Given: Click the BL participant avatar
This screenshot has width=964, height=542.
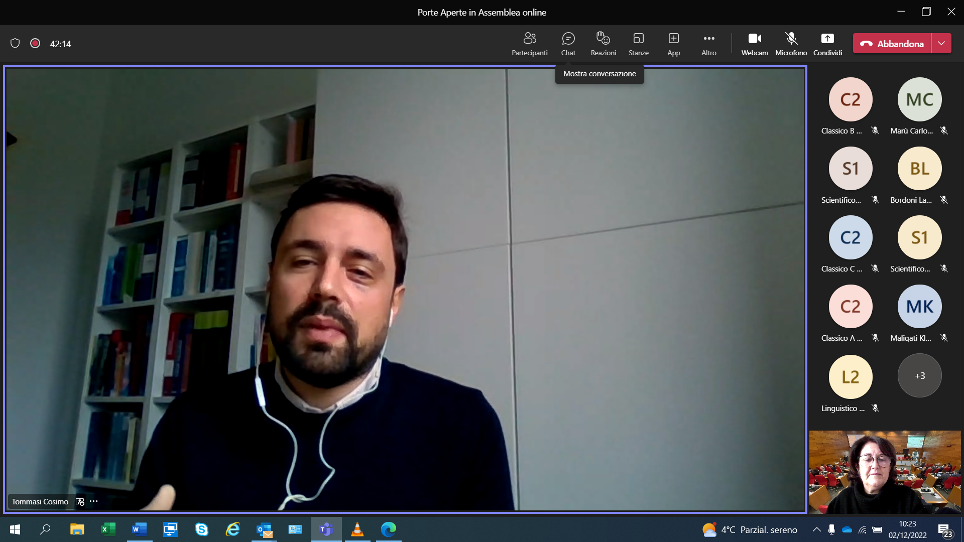Looking at the screenshot, I should click(x=919, y=168).
